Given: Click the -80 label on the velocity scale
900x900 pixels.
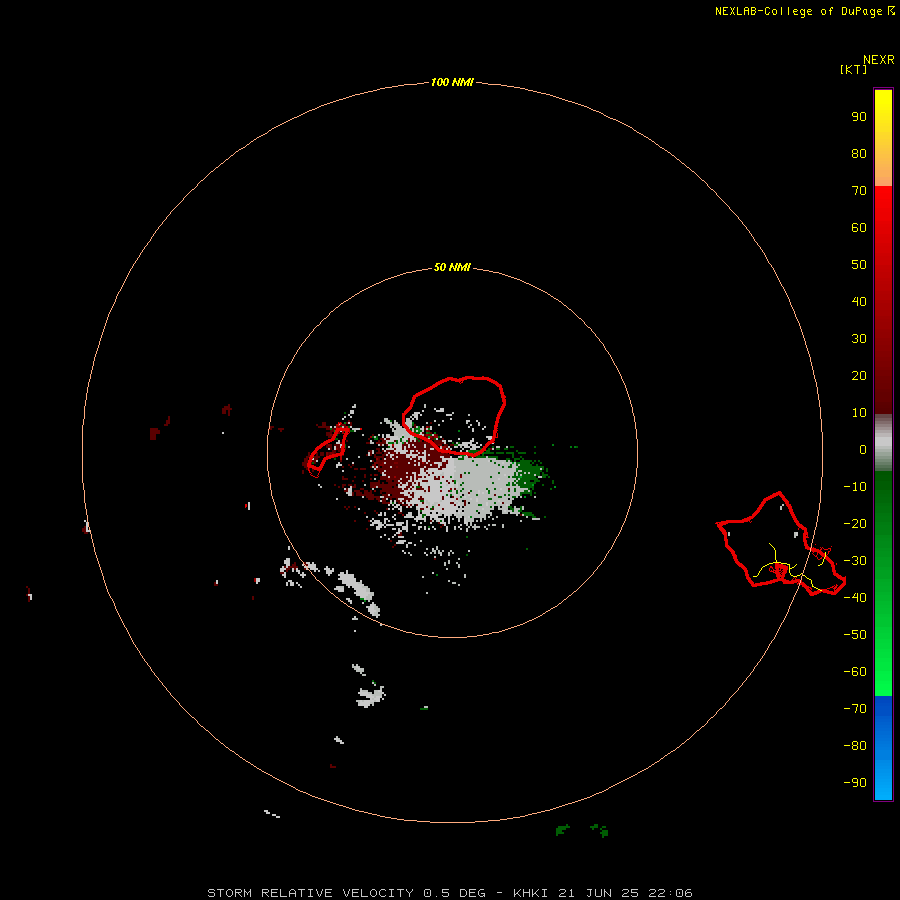Looking at the screenshot, I should pyautogui.click(x=855, y=746).
